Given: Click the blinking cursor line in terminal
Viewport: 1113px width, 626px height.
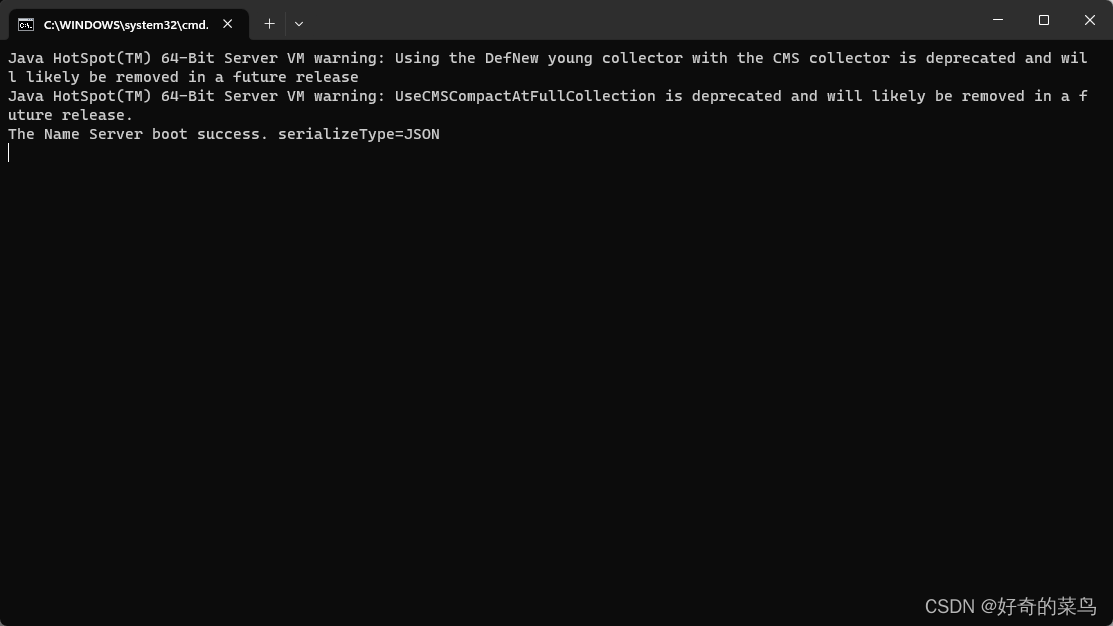Looking at the screenshot, I should [9, 153].
